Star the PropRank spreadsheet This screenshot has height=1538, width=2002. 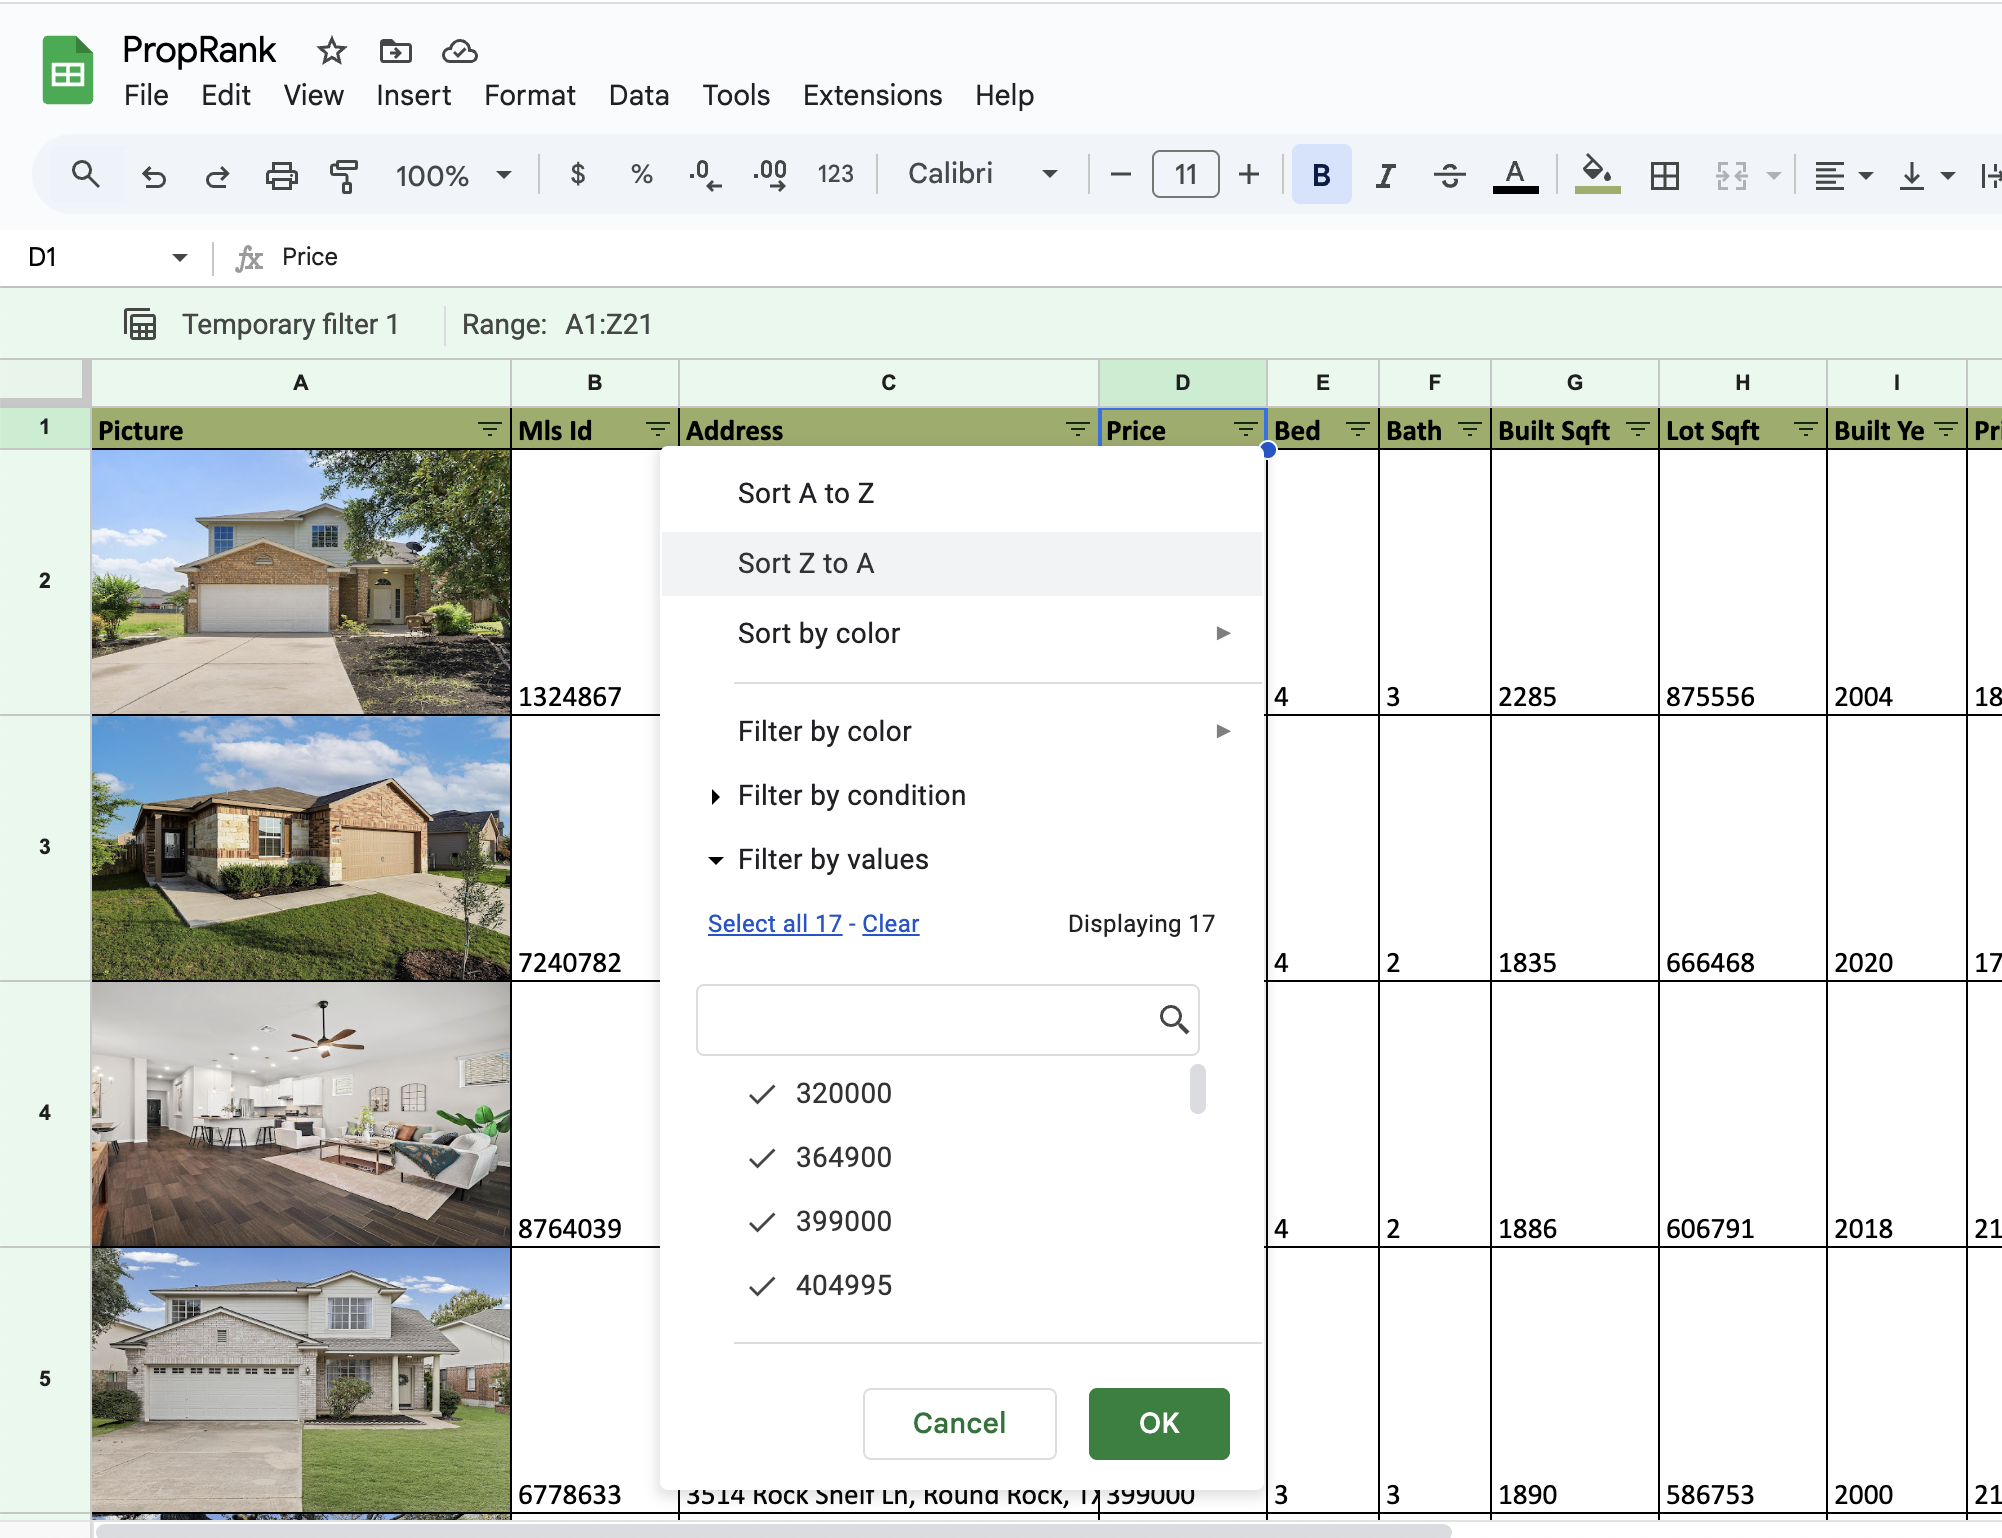click(330, 52)
